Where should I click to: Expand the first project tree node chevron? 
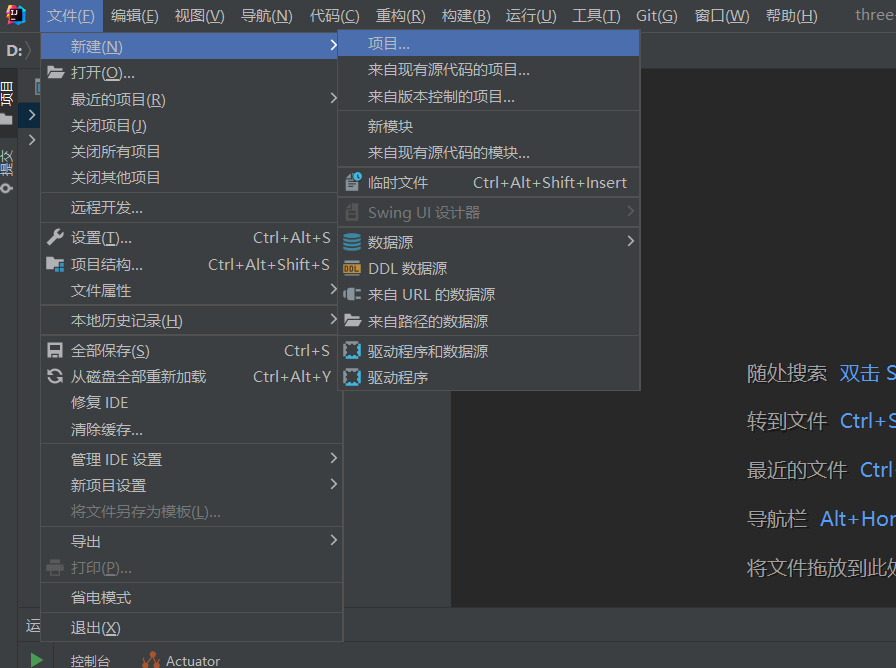pyautogui.click(x=32, y=115)
